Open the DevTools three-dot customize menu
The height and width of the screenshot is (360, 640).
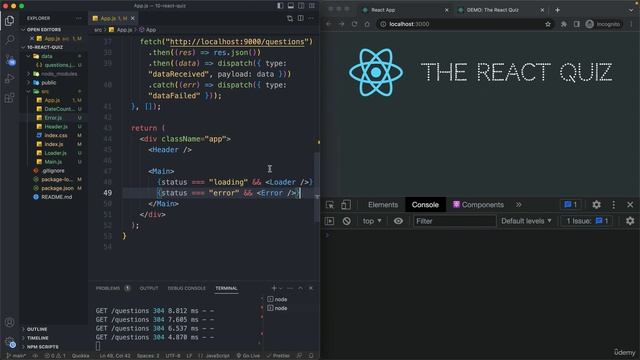pos(613,204)
